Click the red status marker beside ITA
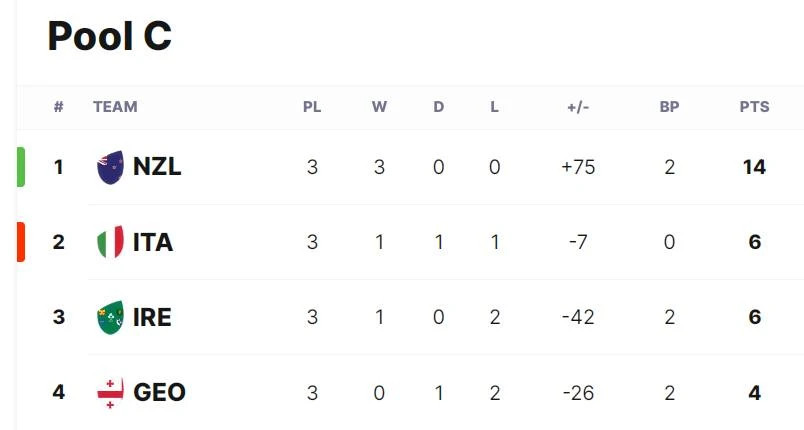804x430 pixels. [x=21, y=242]
